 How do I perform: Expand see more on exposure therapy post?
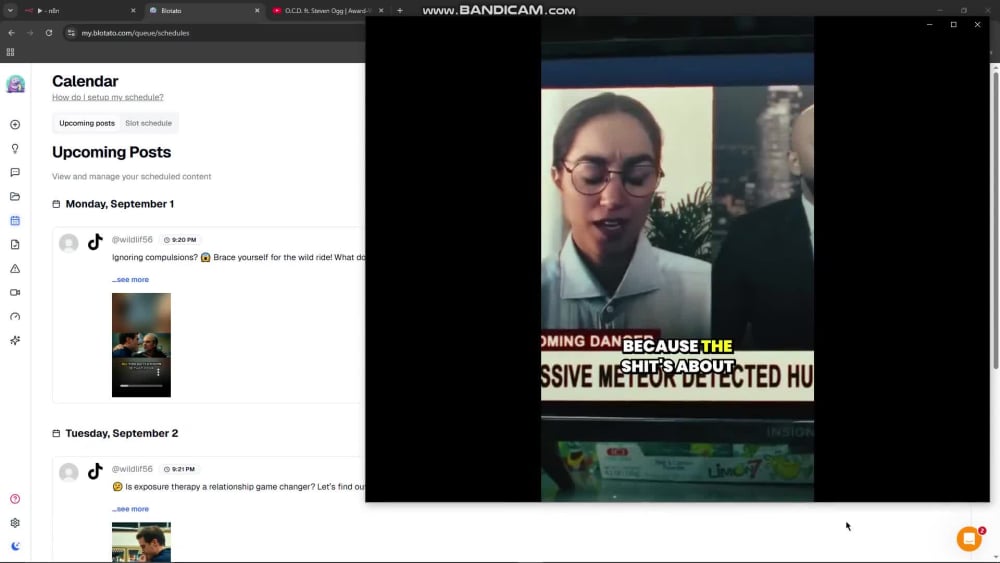tap(130, 509)
